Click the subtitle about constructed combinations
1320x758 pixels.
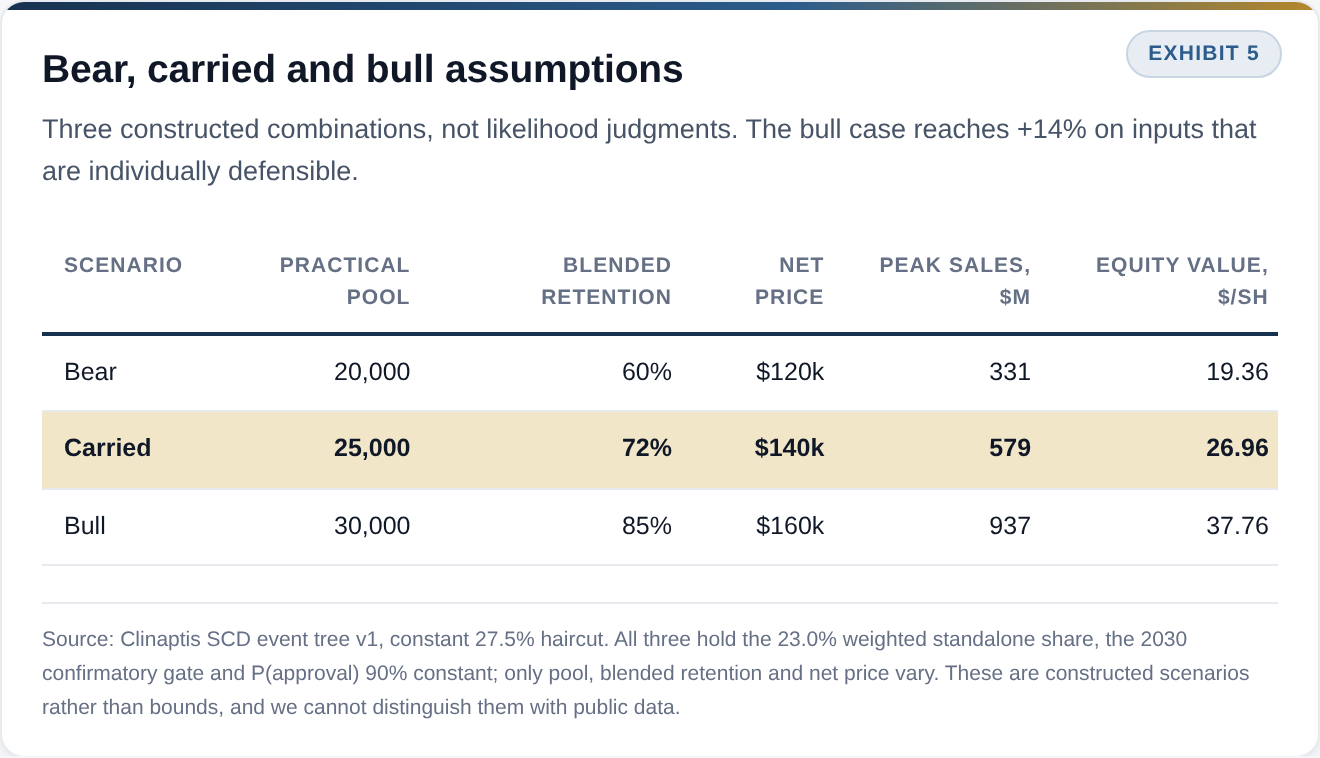coord(650,150)
